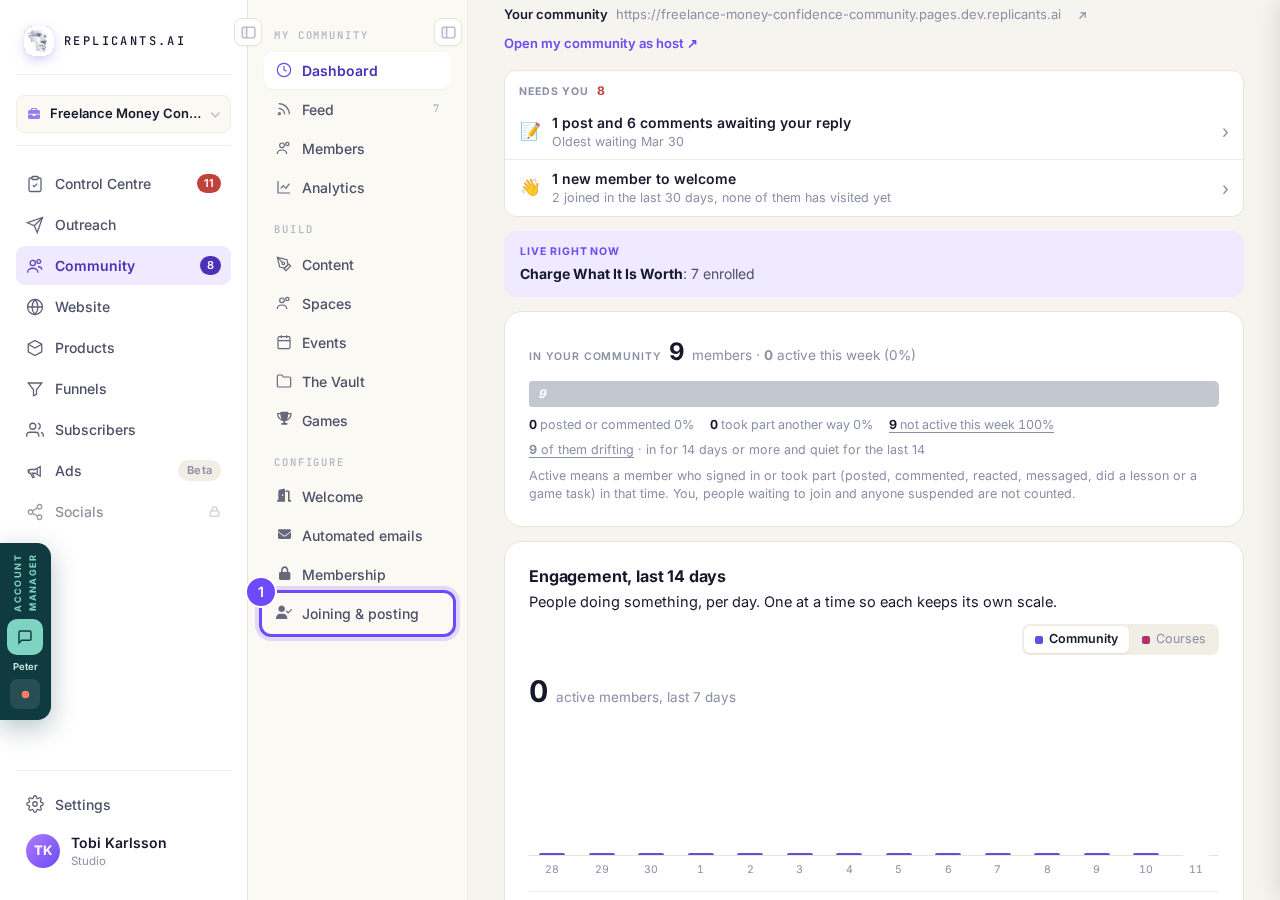Screen dimensions: 1280x900
Task: Click the community URL text
Action: point(838,15)
